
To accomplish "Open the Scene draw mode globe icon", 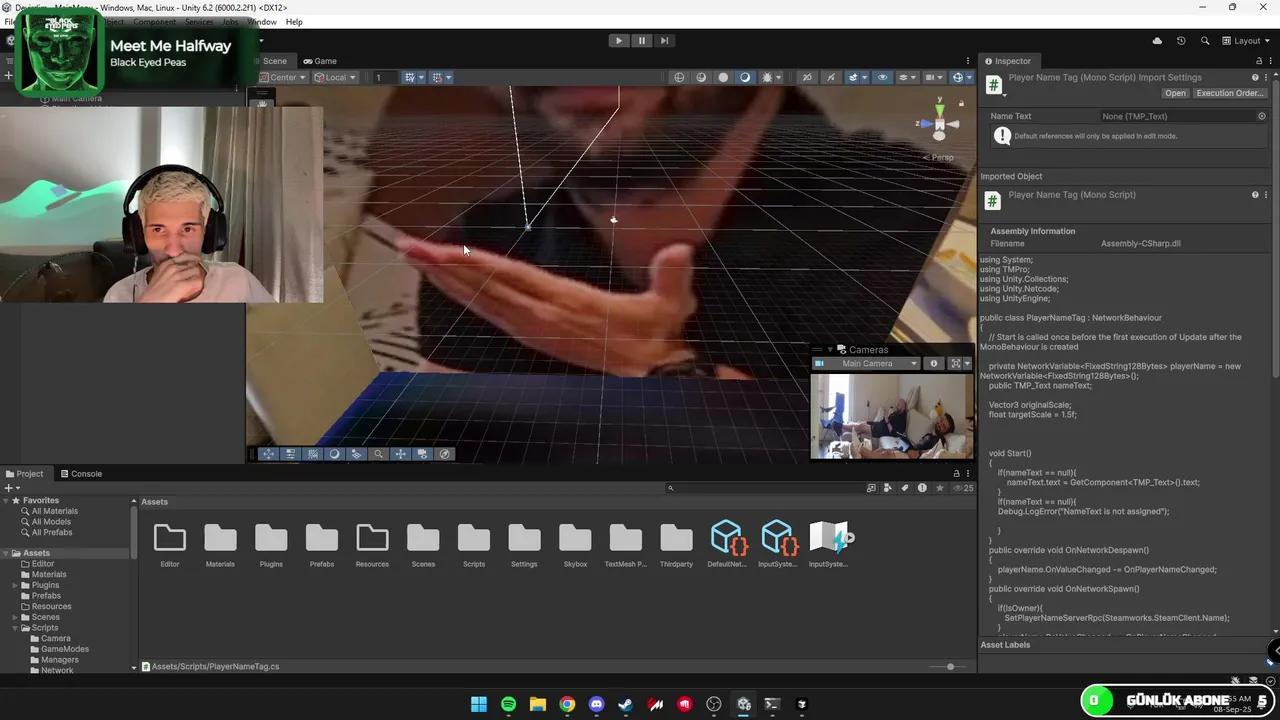I will 679,78.
